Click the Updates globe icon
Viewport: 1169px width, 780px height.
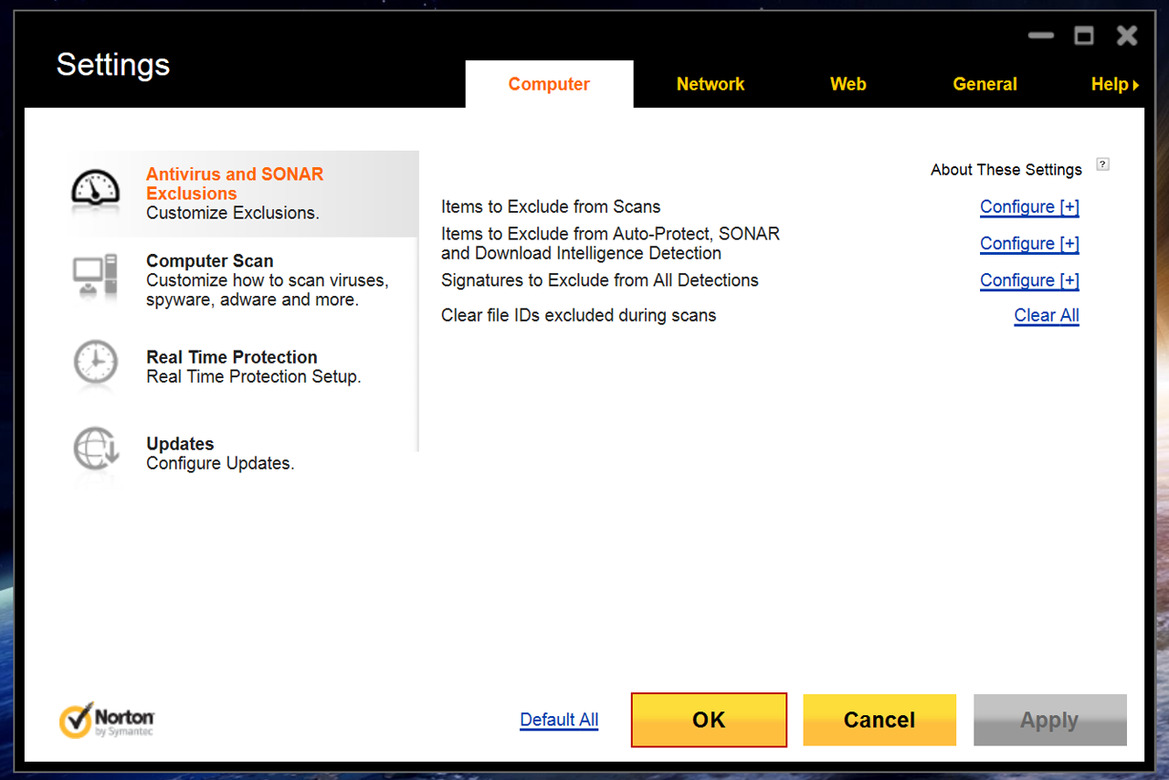pos(96,449)
